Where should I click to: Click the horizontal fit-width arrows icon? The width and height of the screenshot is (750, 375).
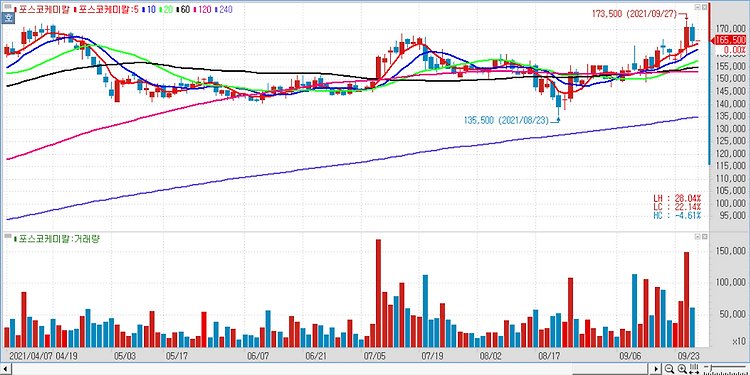[694, 369]
